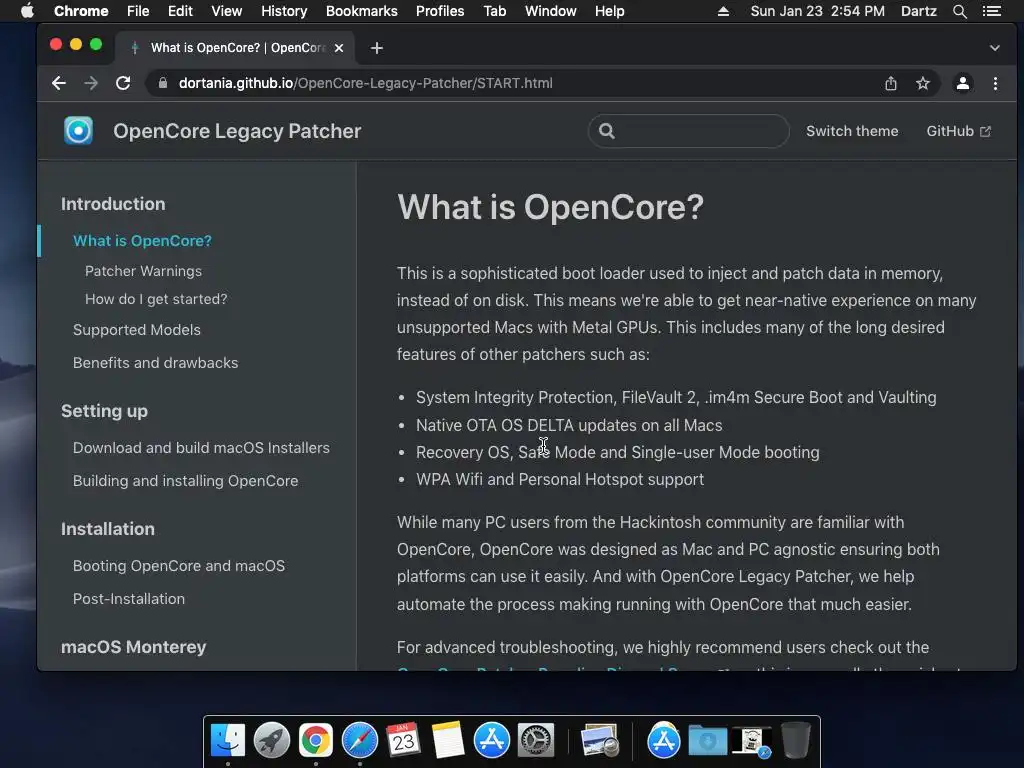The image size is (1024, 768).
Task: Toggle the site theme with Switch theme
Action: pyautogui.click(x=852, y=131)
